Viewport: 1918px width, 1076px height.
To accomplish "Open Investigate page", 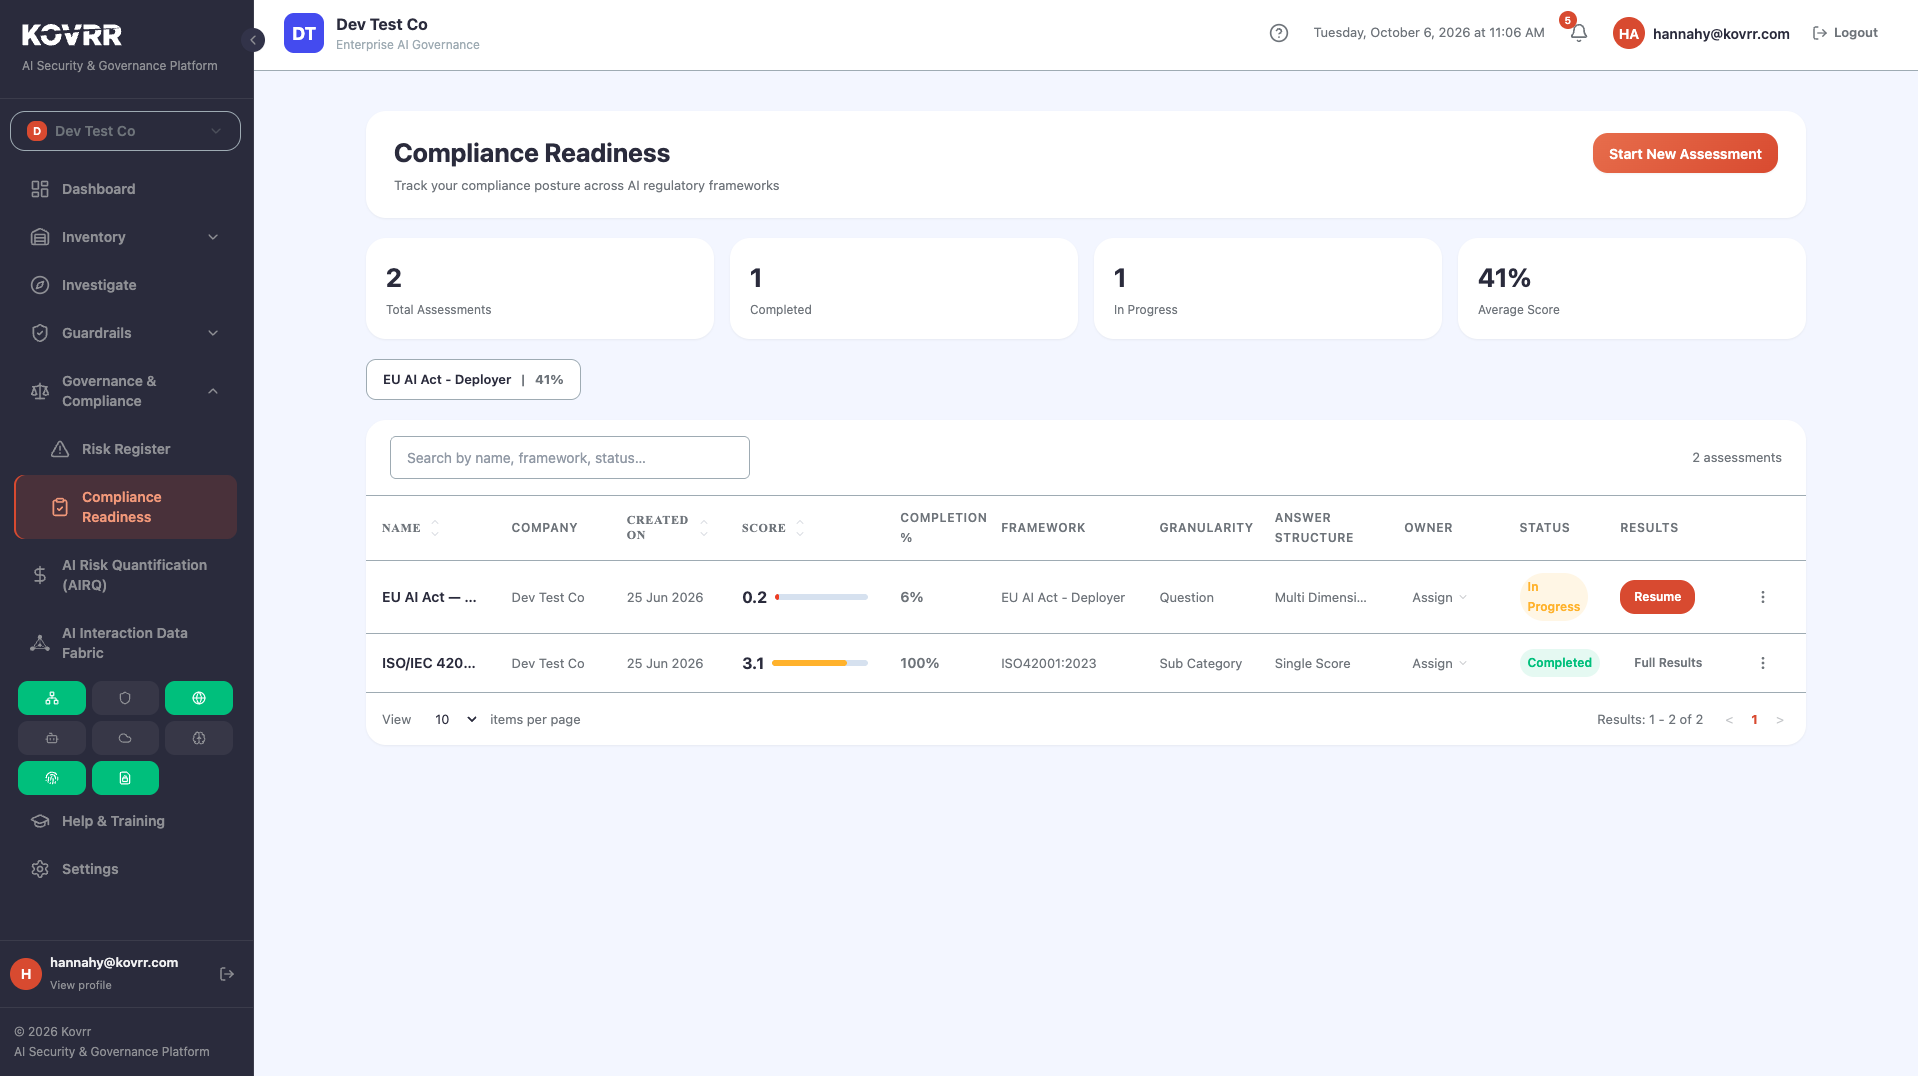I will coord(125,285).
